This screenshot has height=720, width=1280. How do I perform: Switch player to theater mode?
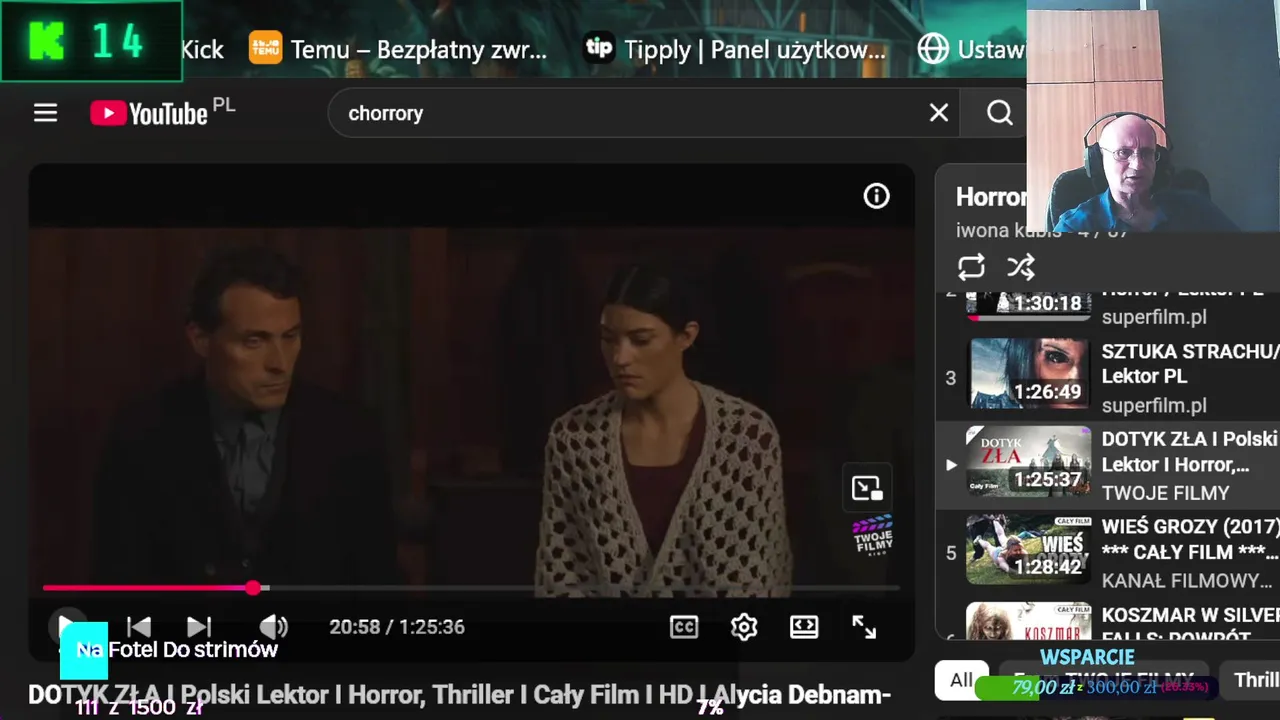pos(804,627)
